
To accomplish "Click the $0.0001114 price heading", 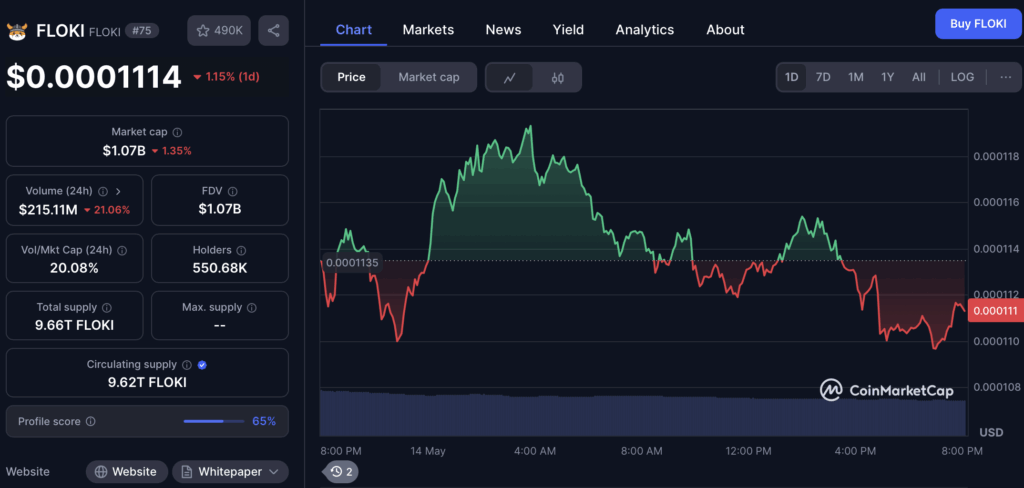I will click(x=93, y=76).
